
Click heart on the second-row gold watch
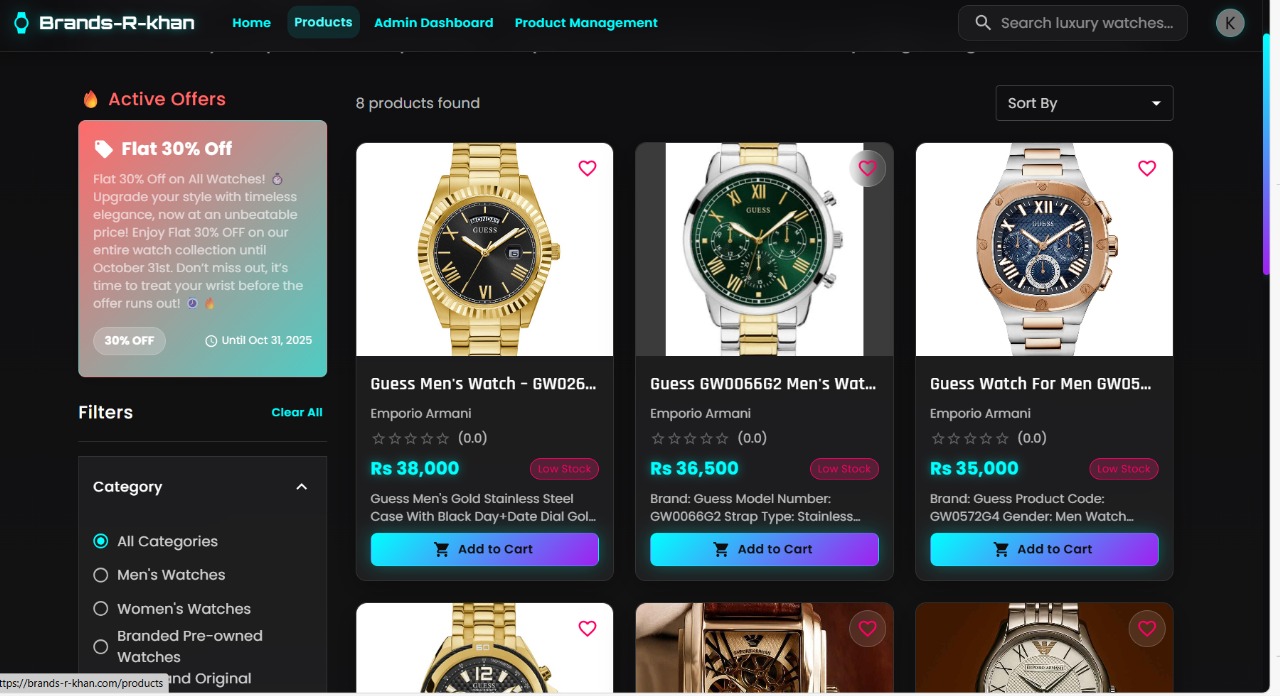click(587, 628)
